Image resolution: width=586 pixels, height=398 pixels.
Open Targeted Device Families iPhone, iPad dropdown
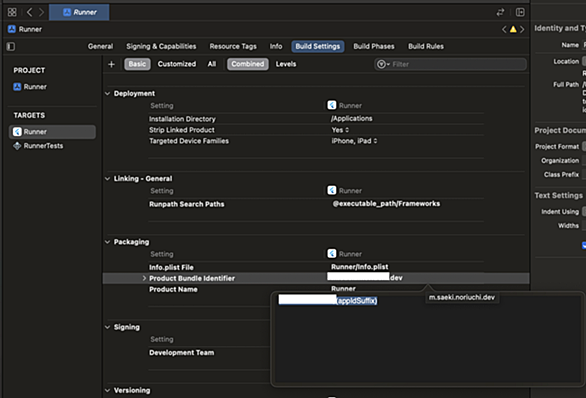(x=354, y=141)
